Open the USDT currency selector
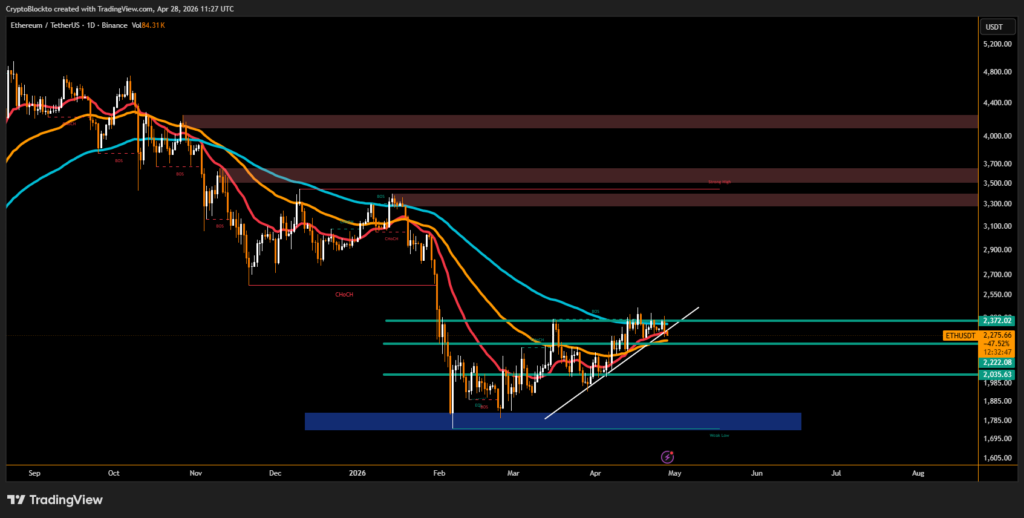Screen dimensions: 1024x518 click(x=994, y=27)
